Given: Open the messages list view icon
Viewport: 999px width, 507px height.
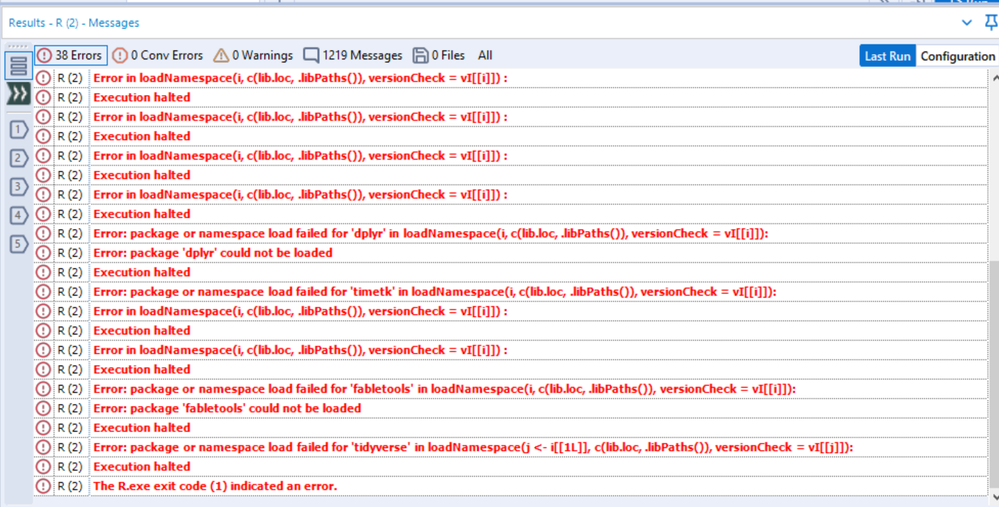Looking at the screenshot, I should 18,65.
